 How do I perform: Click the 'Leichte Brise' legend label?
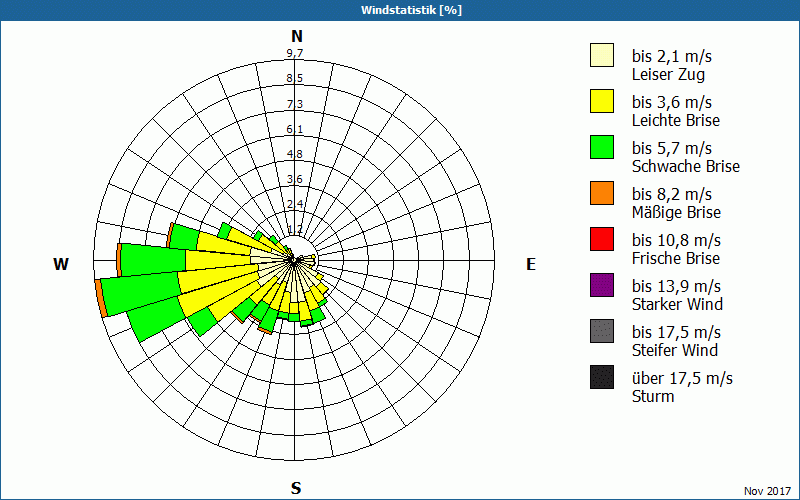[x=676, y=120]
